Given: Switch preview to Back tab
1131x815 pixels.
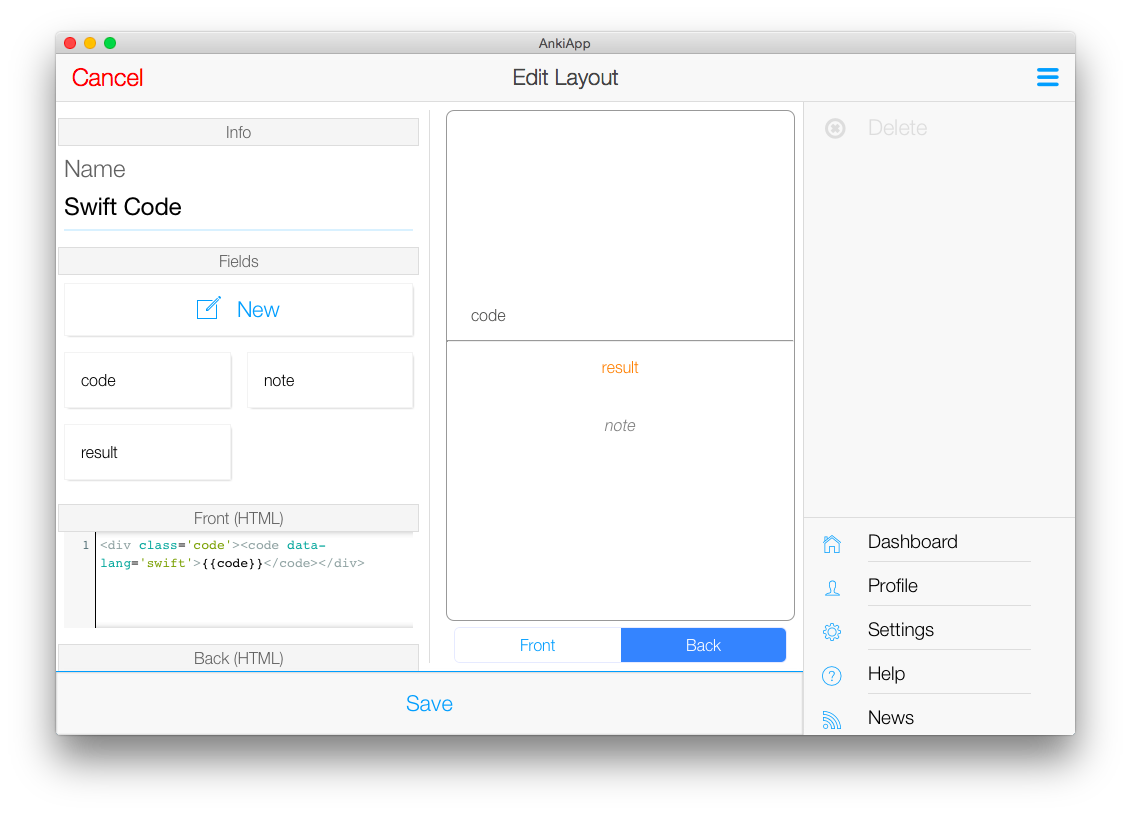Looking at the screenshot, I should (x=703, y=645).
